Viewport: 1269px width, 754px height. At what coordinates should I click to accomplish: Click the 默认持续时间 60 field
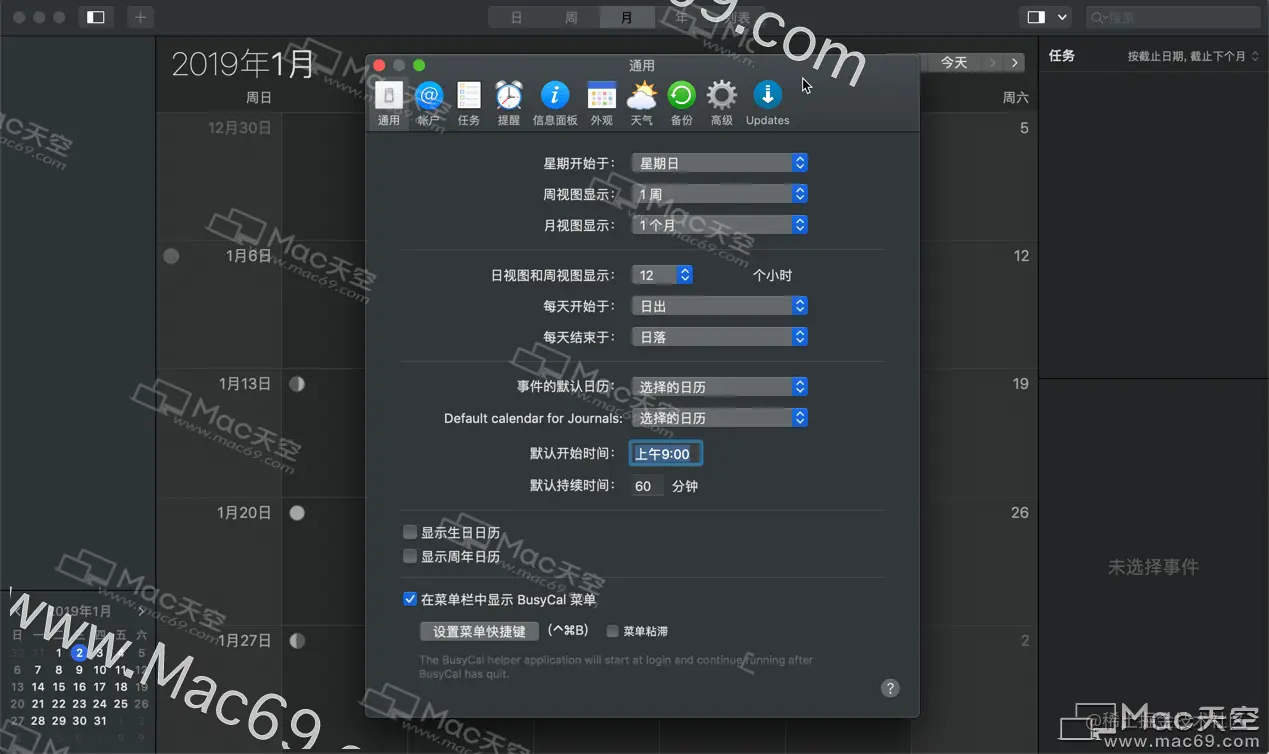tap(647, 486)
